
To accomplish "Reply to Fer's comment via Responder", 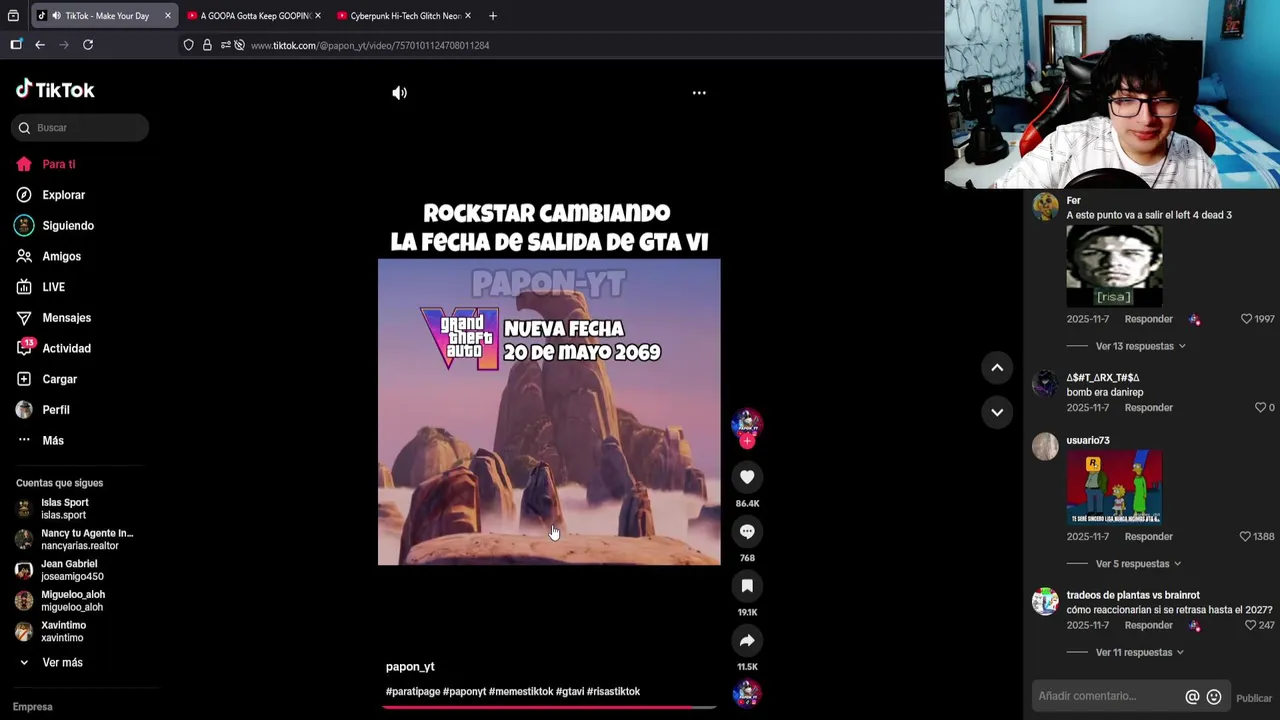I will click(1148, 319).
